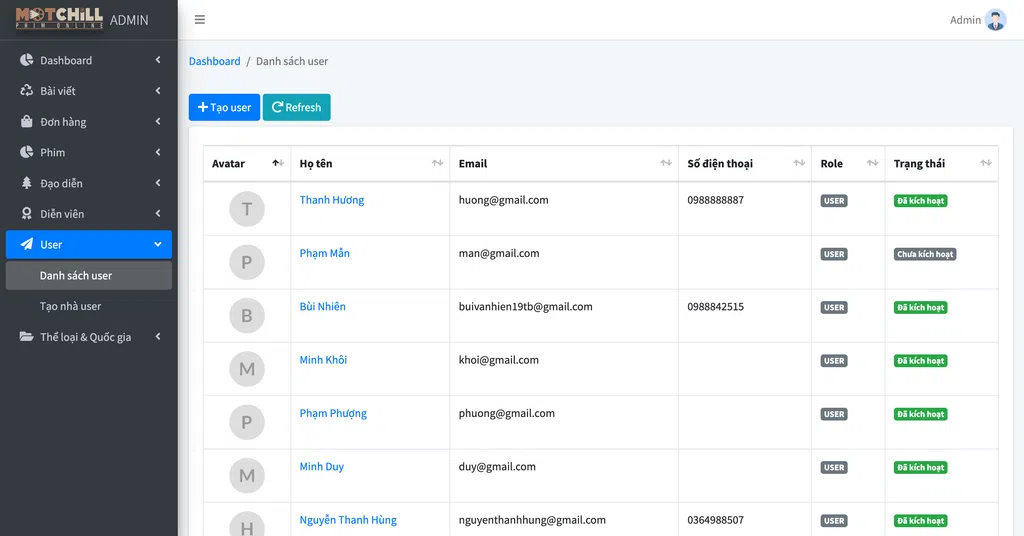
Task: Click Chưa kích hoạt badge of Phạm Mẫn
Action: click(x=925, y=254)
